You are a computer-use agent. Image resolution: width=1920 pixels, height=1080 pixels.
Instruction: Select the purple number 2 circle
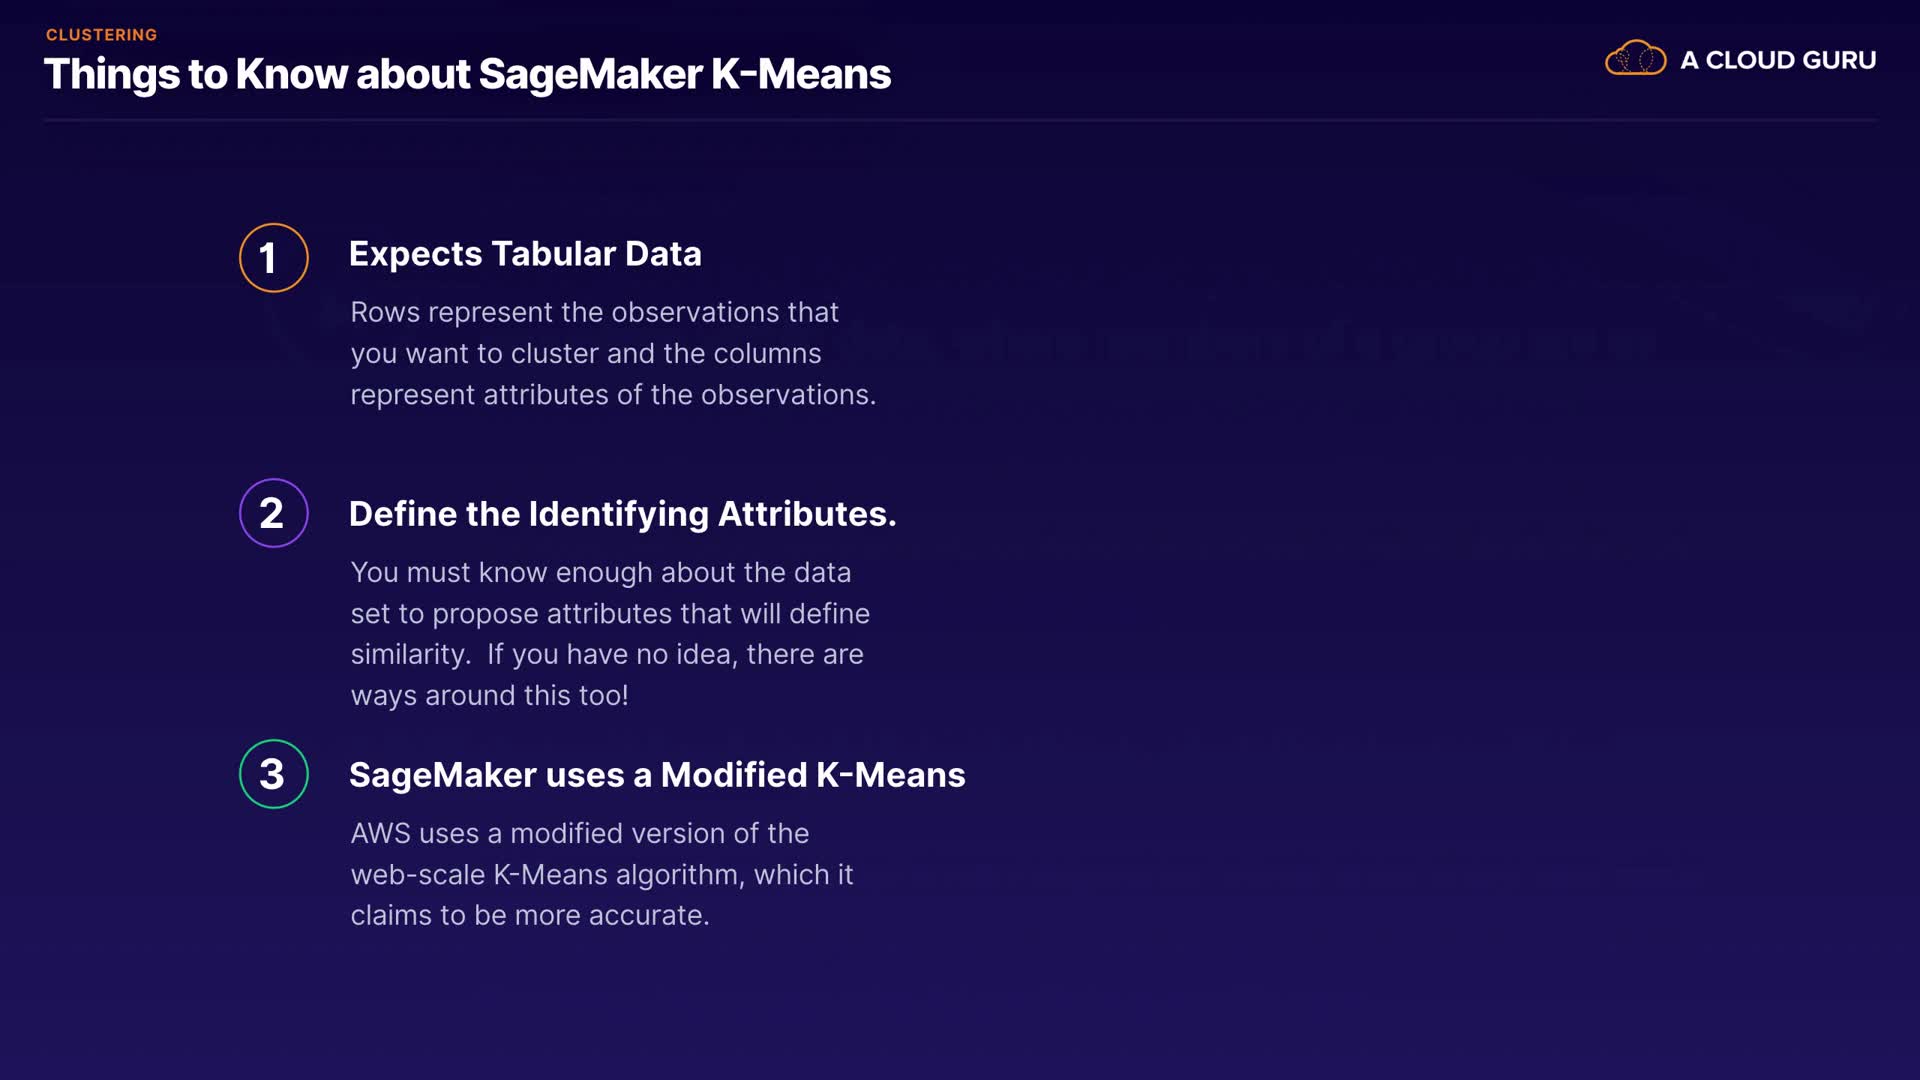coord(273,513)
